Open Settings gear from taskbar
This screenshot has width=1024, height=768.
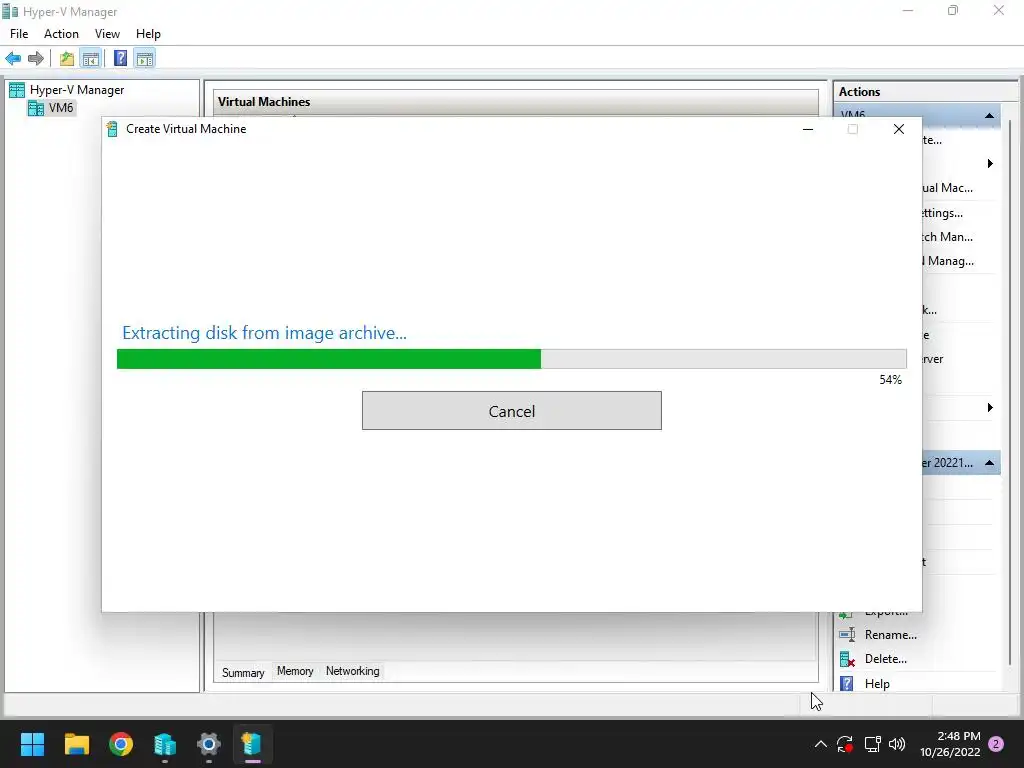(x=209, y=744)
